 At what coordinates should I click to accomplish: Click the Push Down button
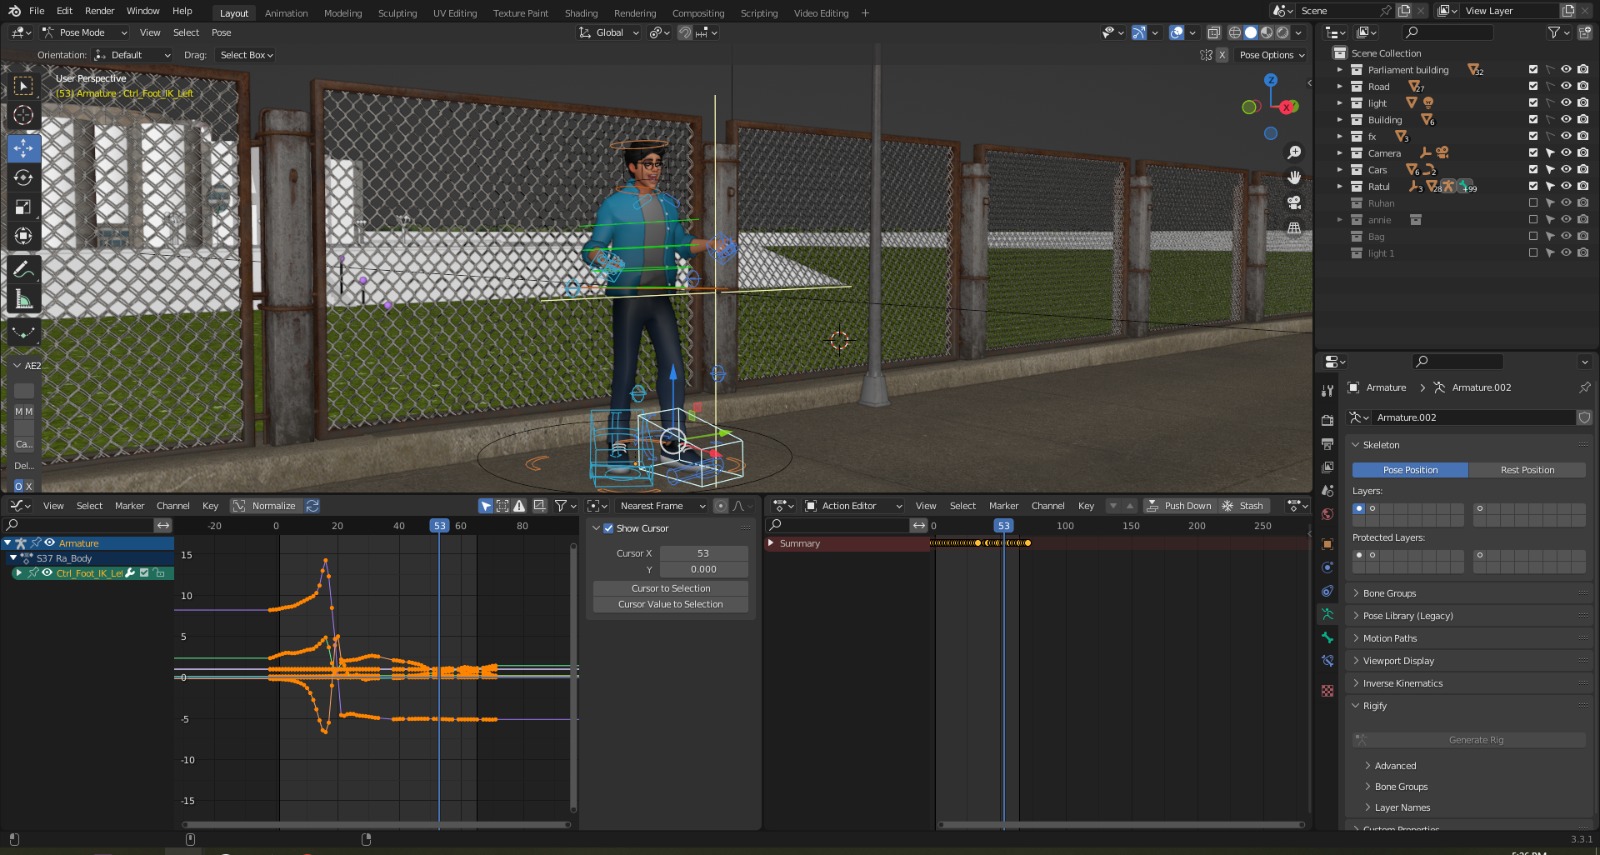(1178, 506)
